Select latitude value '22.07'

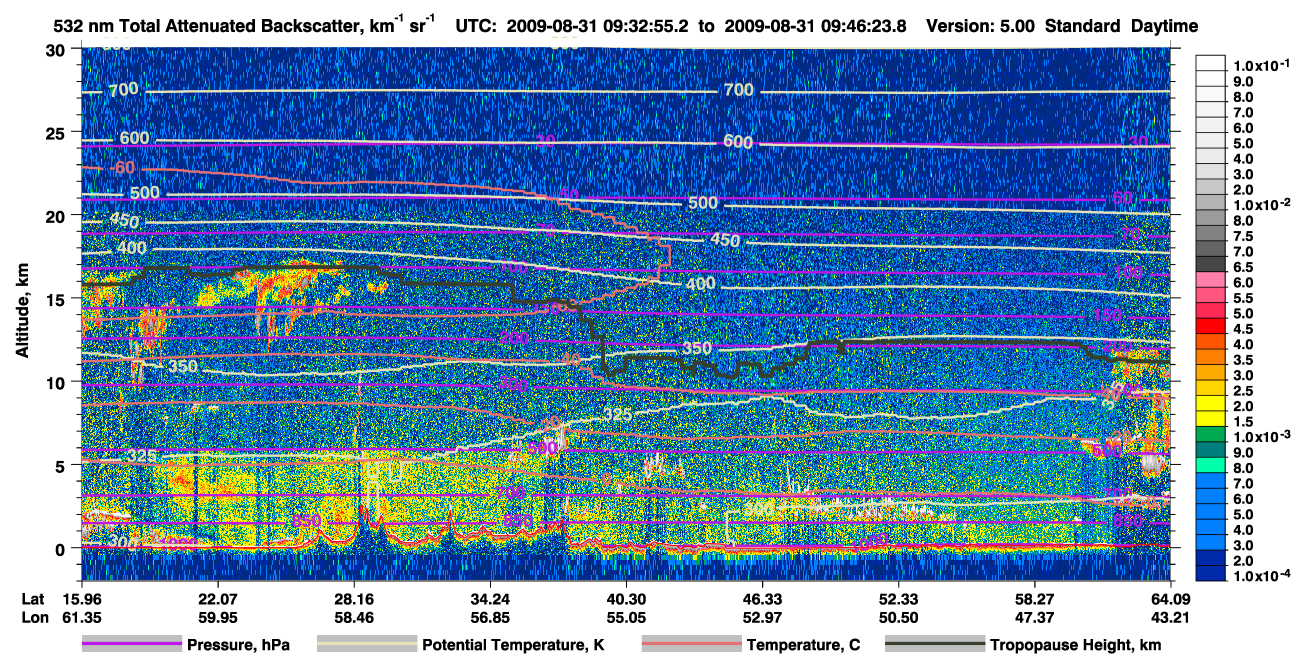coord(217,598)
